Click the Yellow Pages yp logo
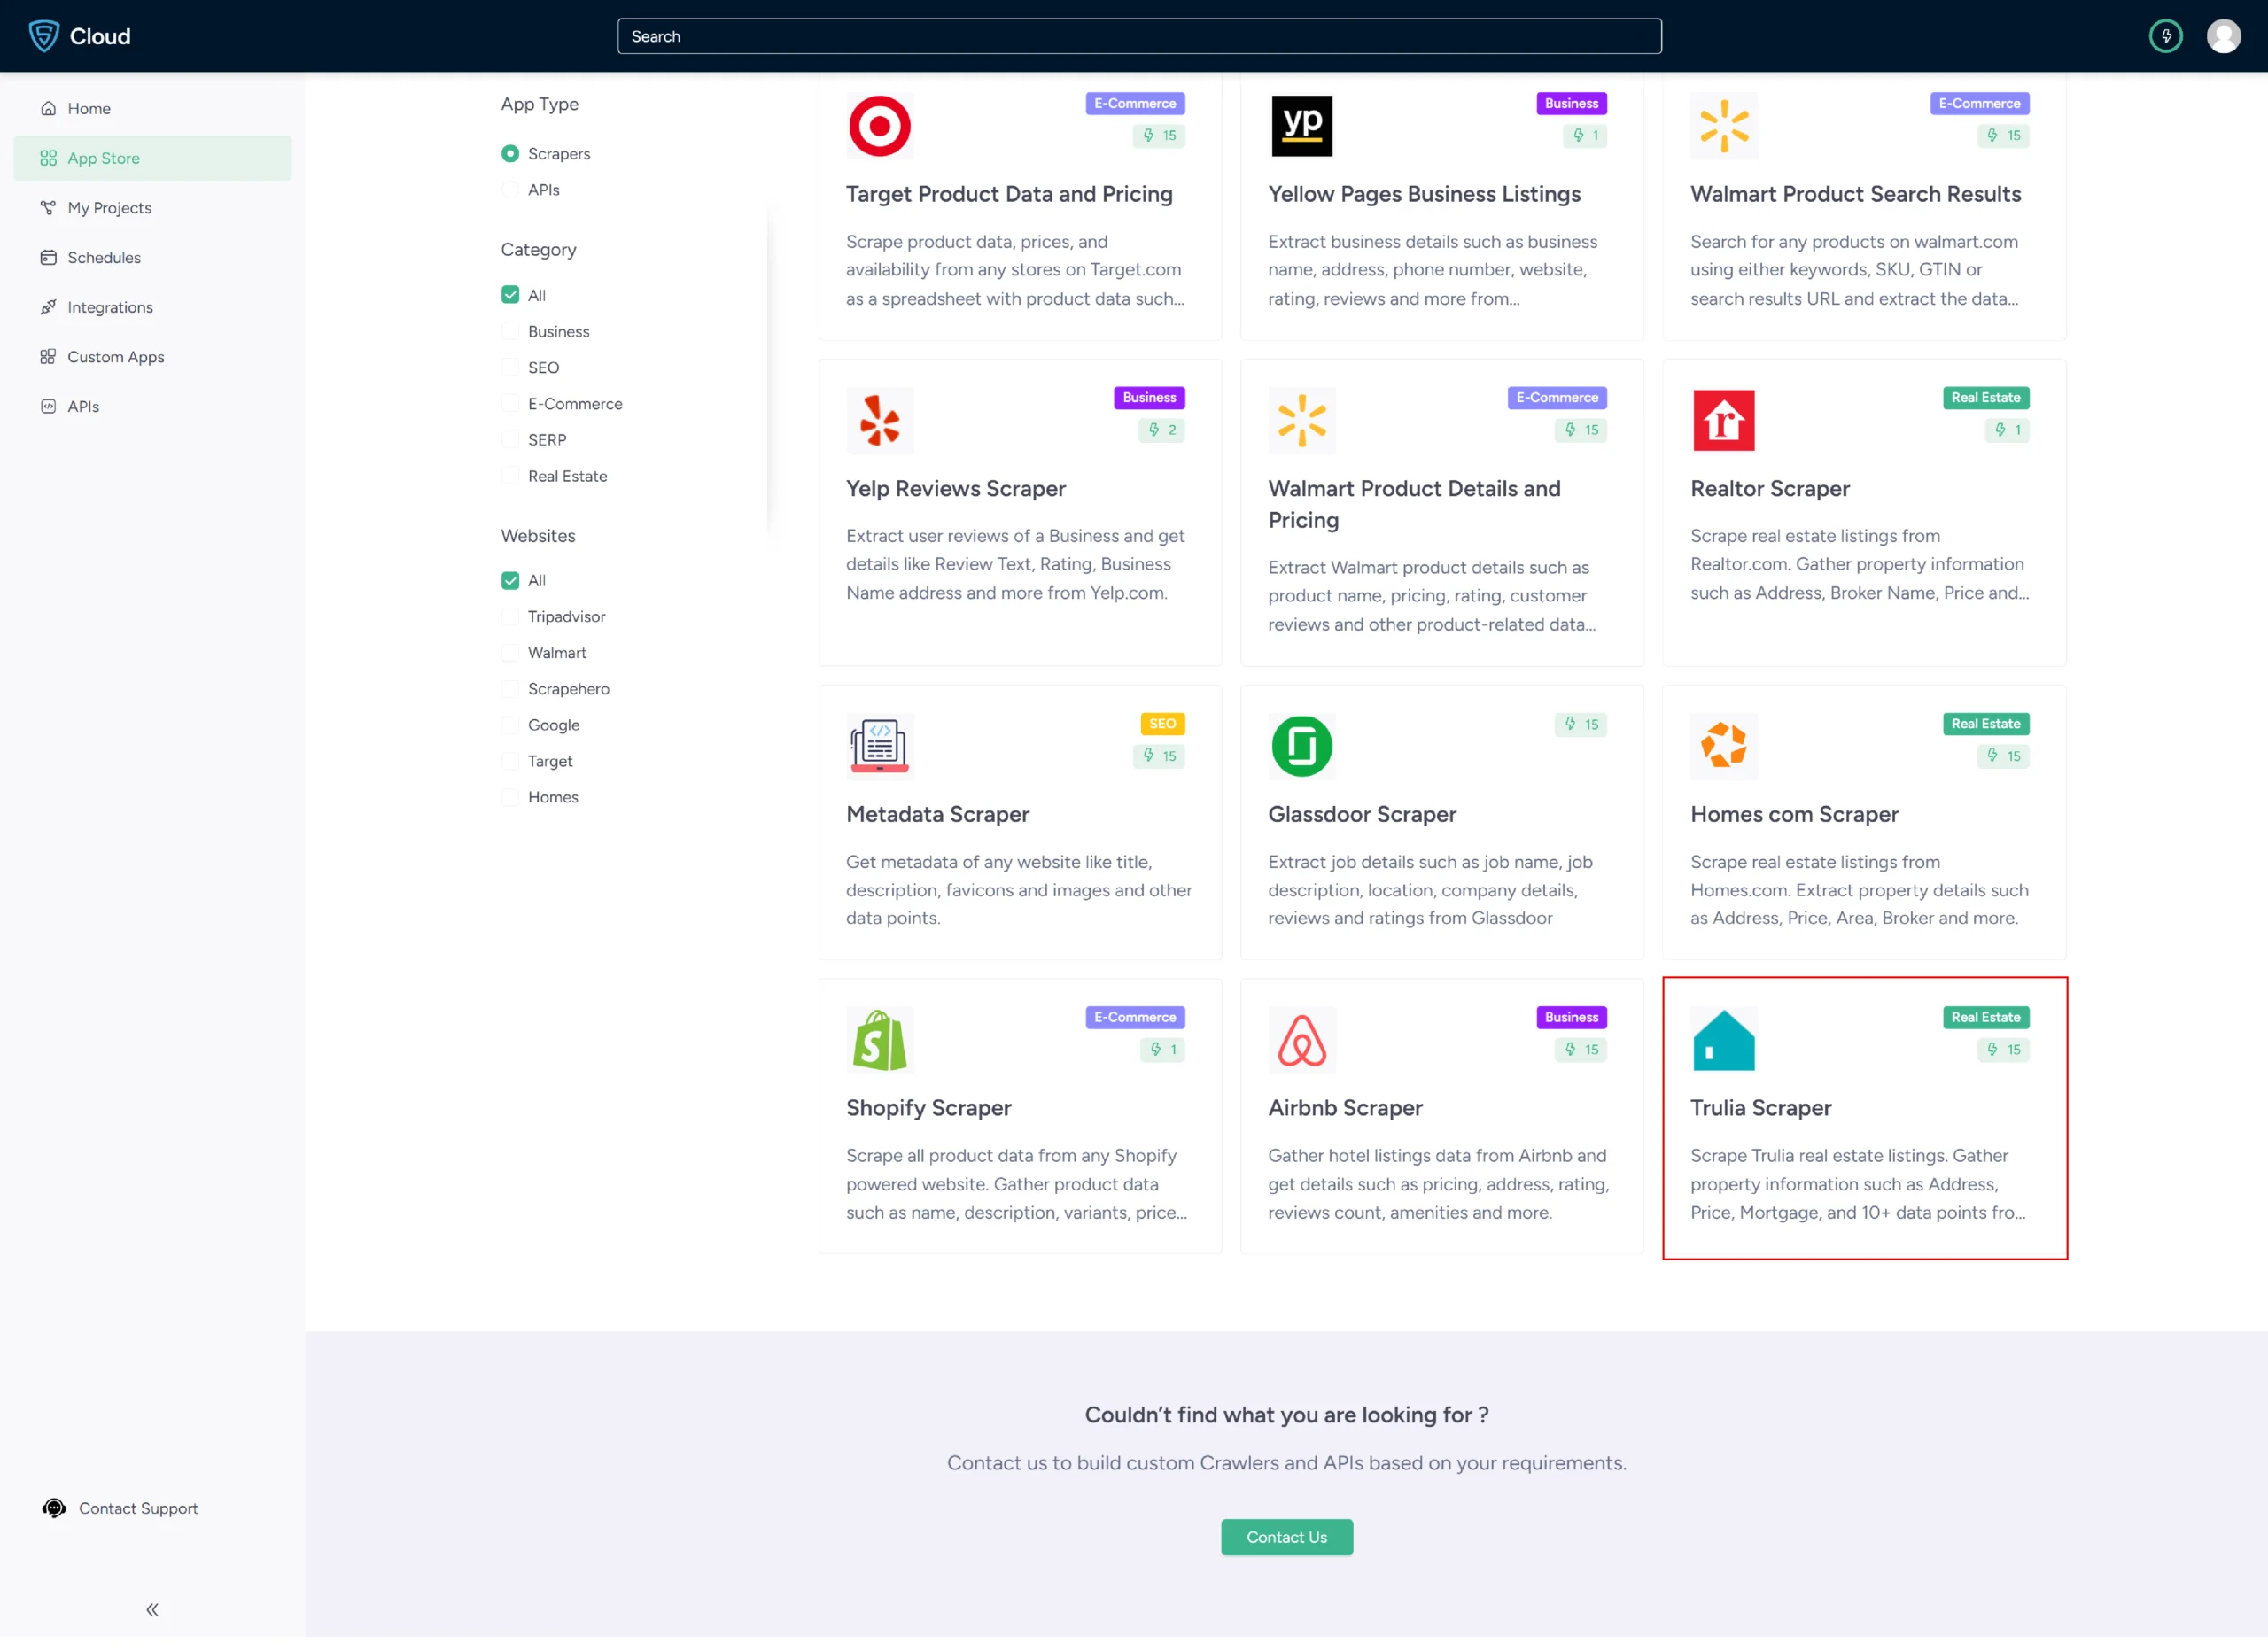This screenshot has height=1651, width=2268. (1302, 127)
